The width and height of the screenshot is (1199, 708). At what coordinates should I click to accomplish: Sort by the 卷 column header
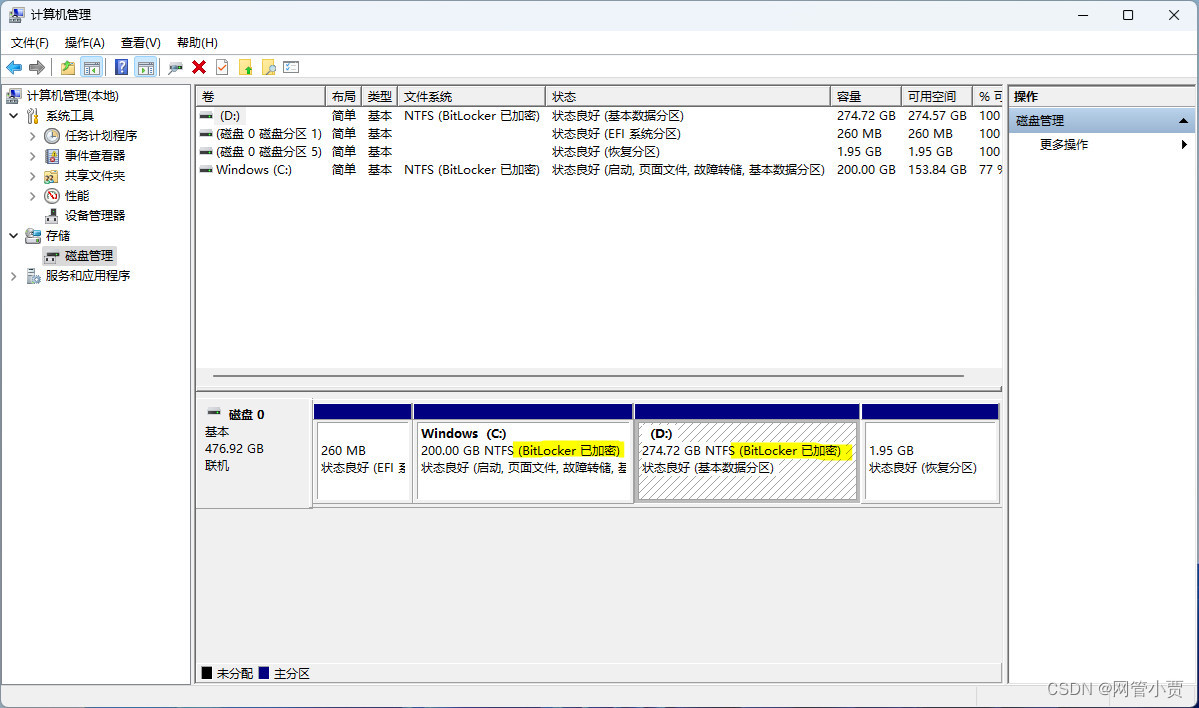click(x=261, y=96)
